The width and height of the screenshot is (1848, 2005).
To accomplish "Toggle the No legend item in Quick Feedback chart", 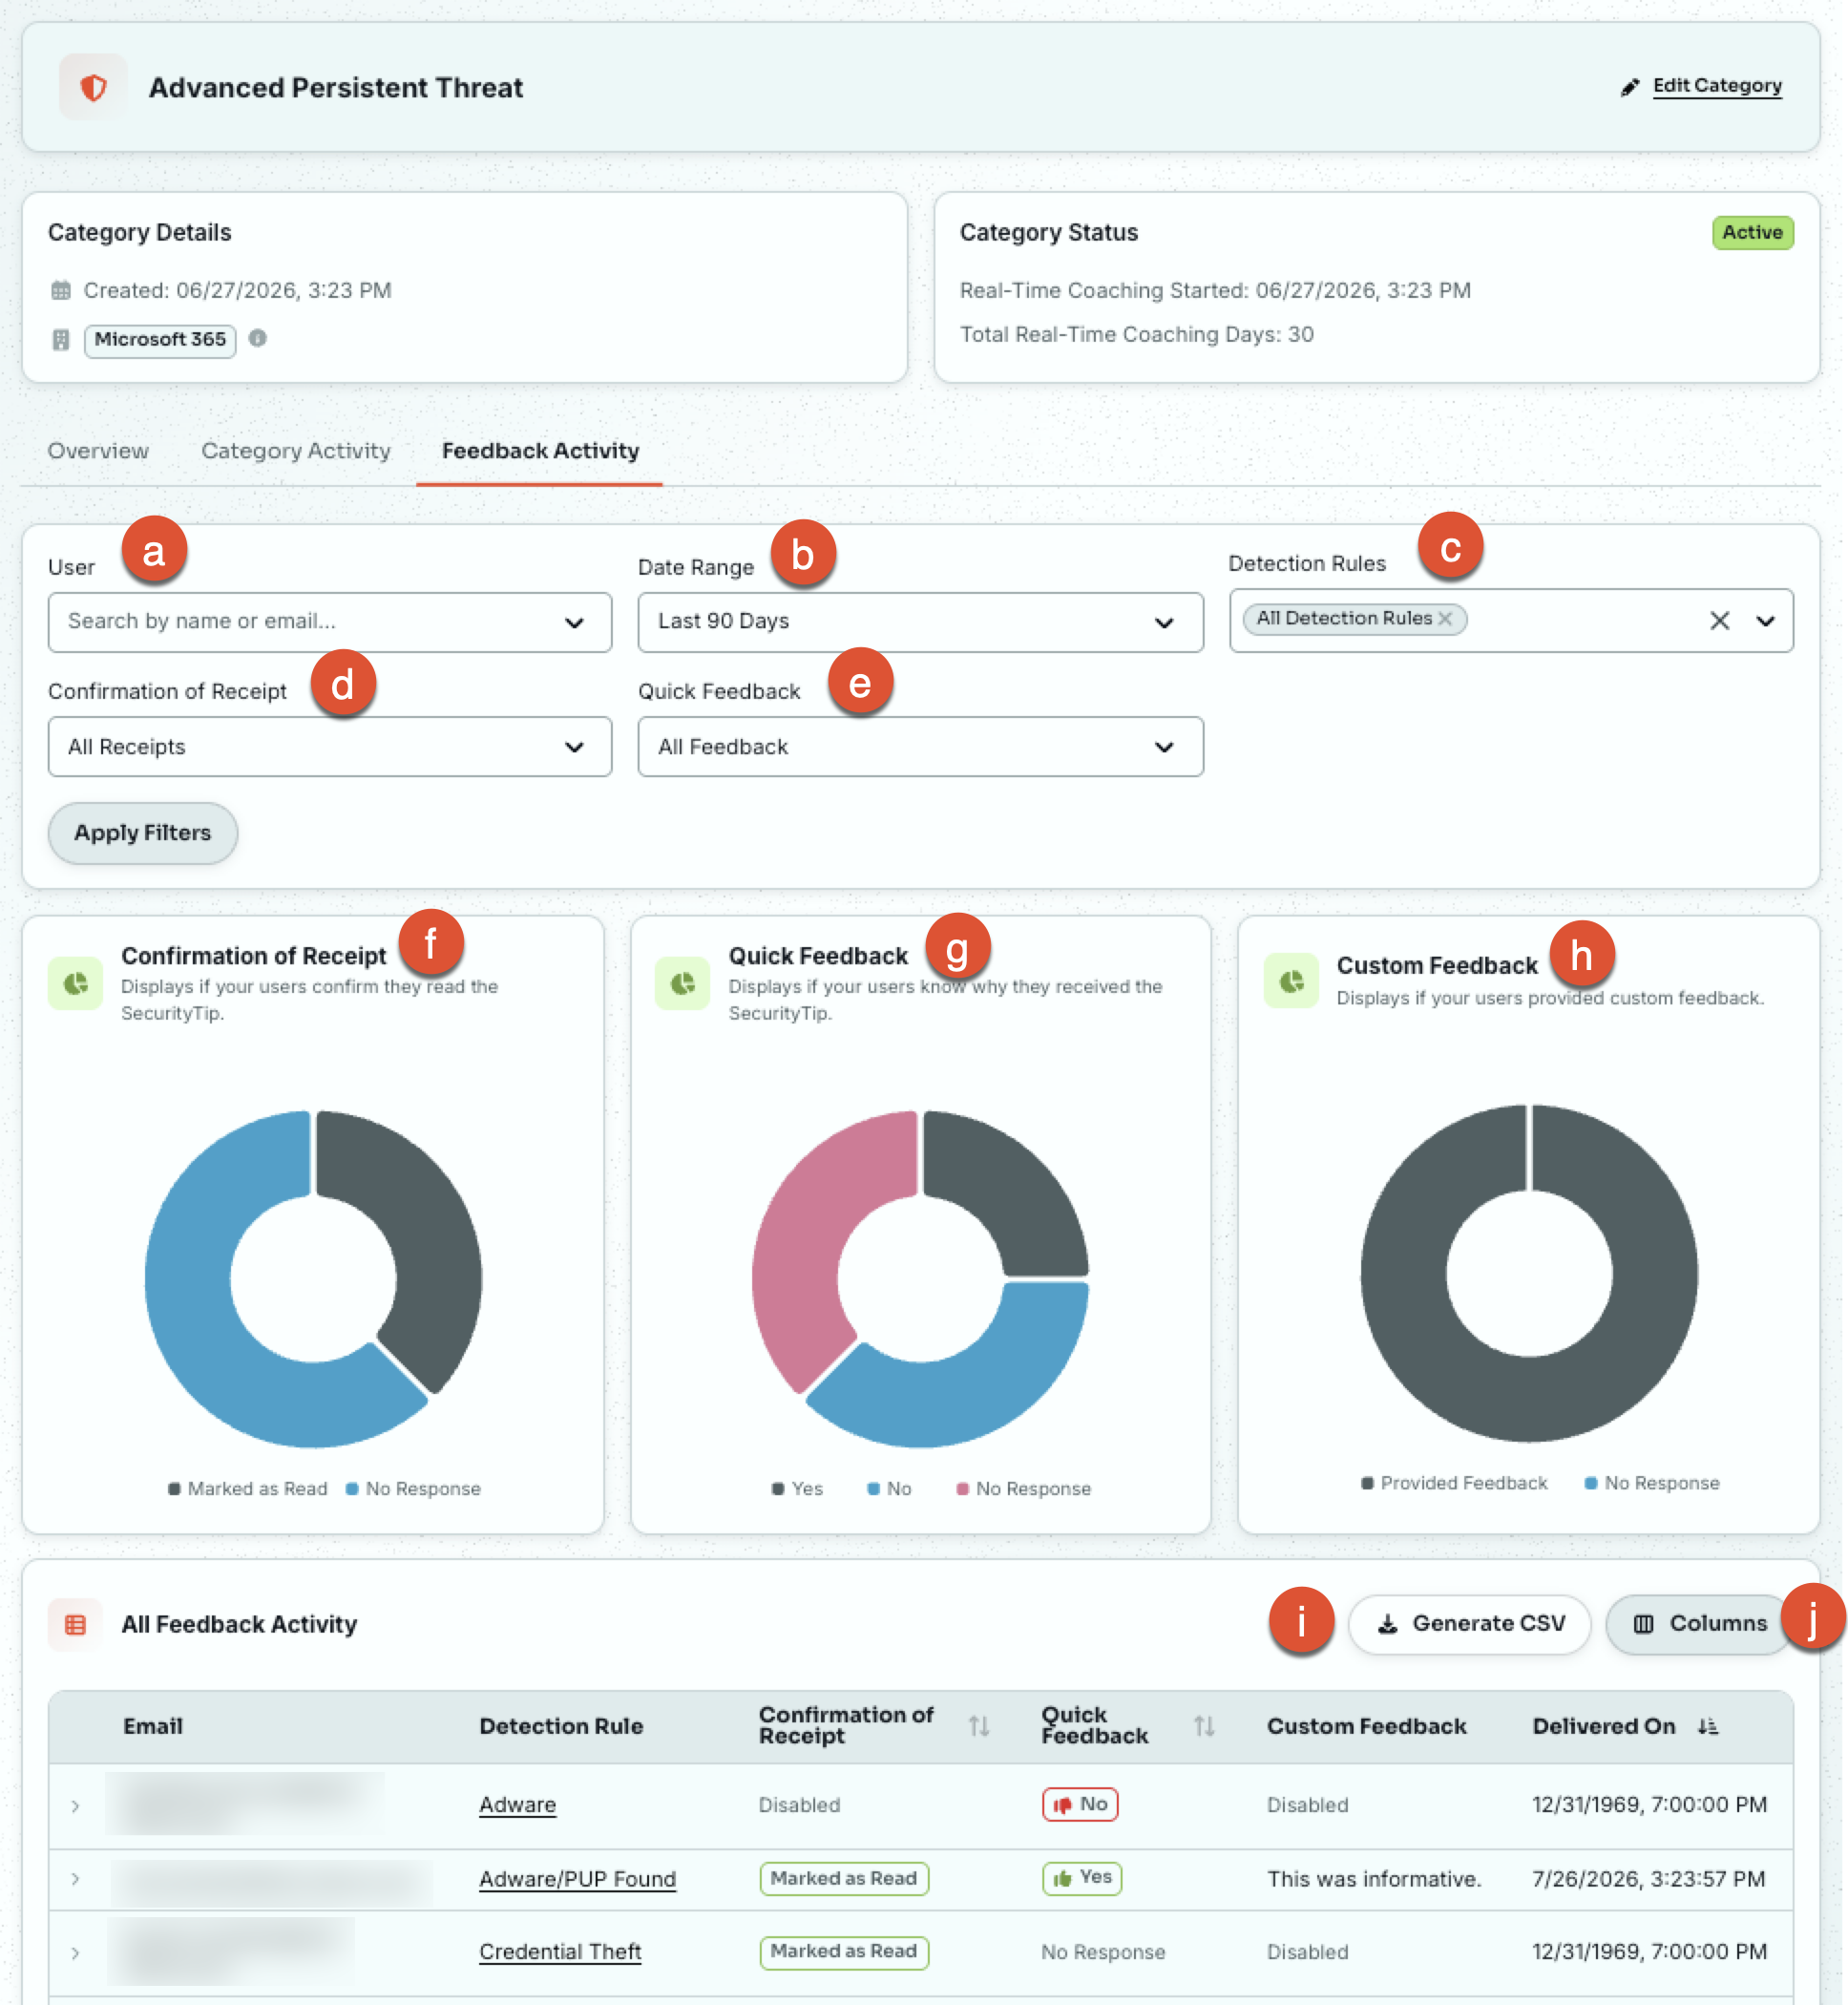I will click(889, 1488).
